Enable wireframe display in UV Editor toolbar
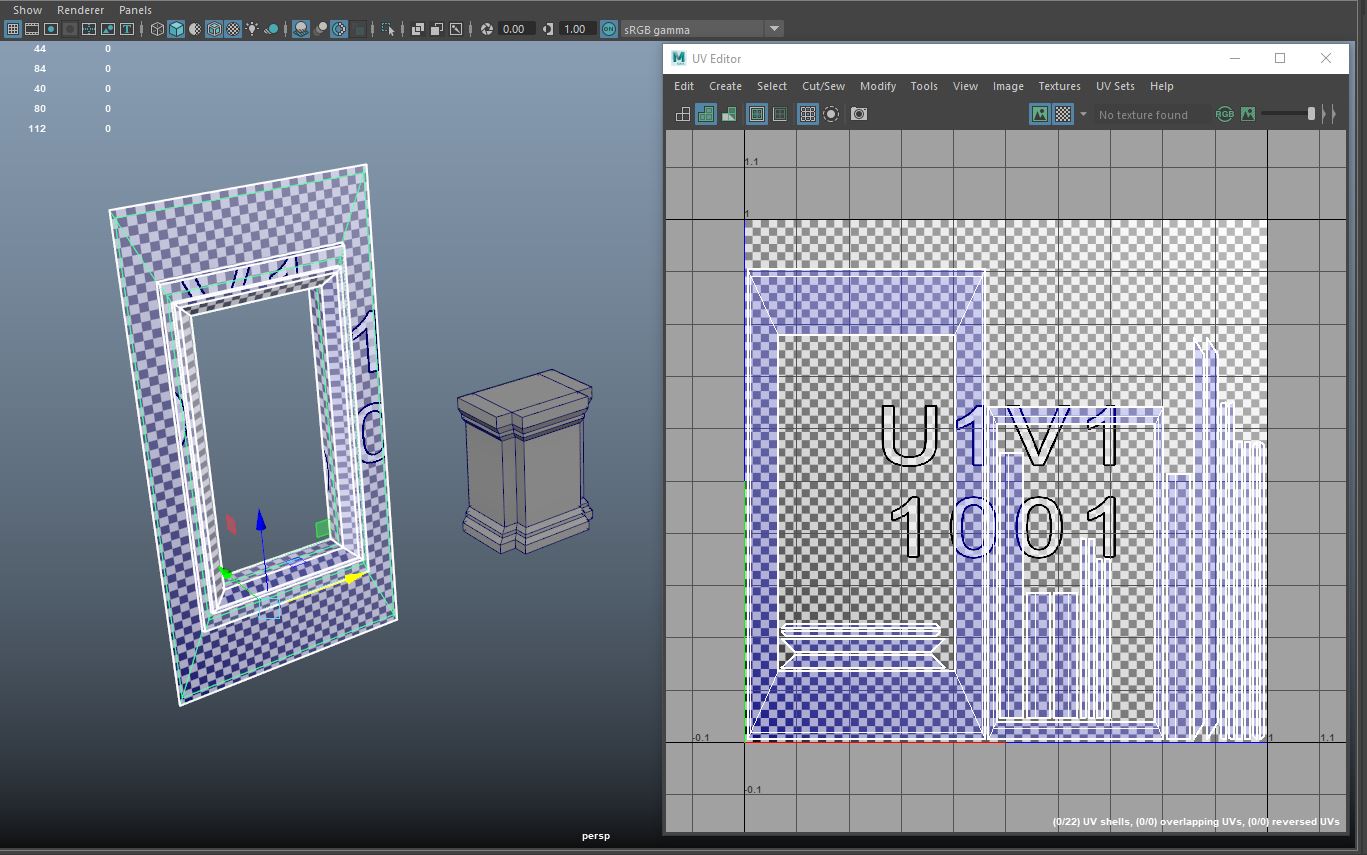 point(683,114)
